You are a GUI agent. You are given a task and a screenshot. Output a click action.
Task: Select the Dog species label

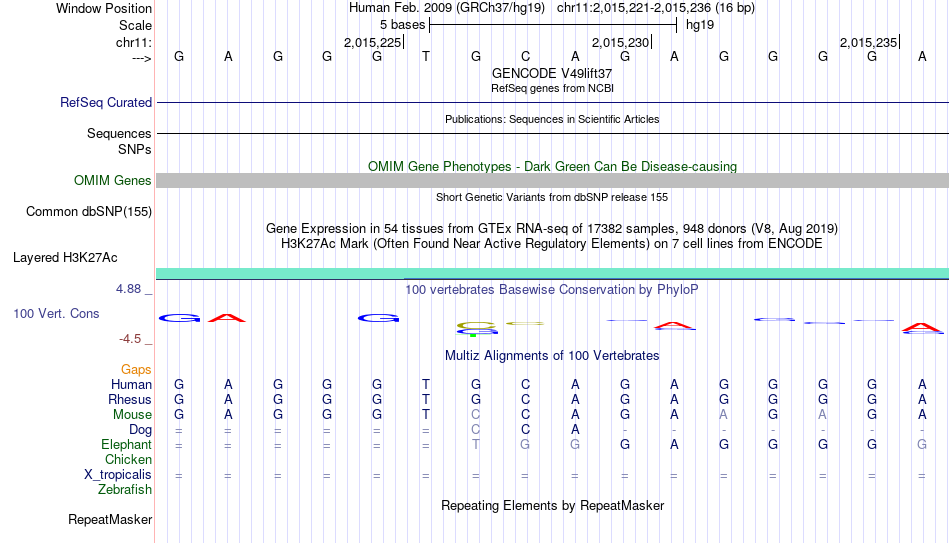(x=140, y=430)
